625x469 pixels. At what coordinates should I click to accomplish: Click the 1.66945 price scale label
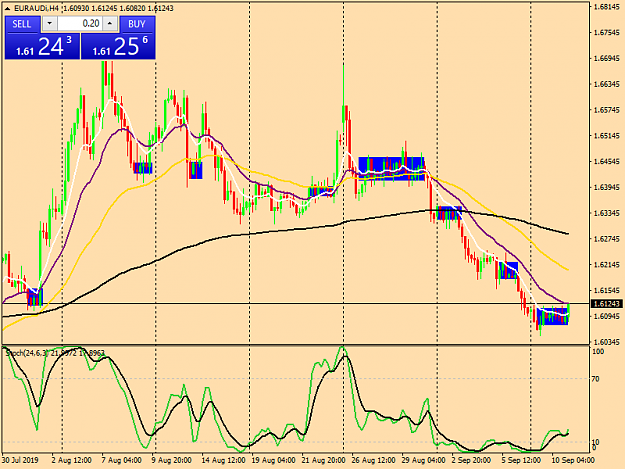[x=606, y=59]
